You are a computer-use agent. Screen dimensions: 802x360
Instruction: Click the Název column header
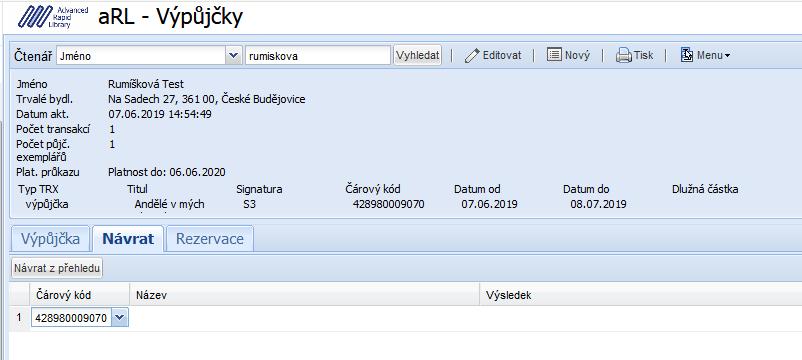[304, 295]
